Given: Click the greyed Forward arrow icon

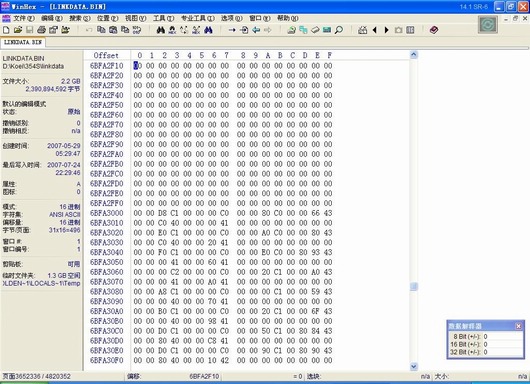Looking at the screenshot, I should [268, 30].
